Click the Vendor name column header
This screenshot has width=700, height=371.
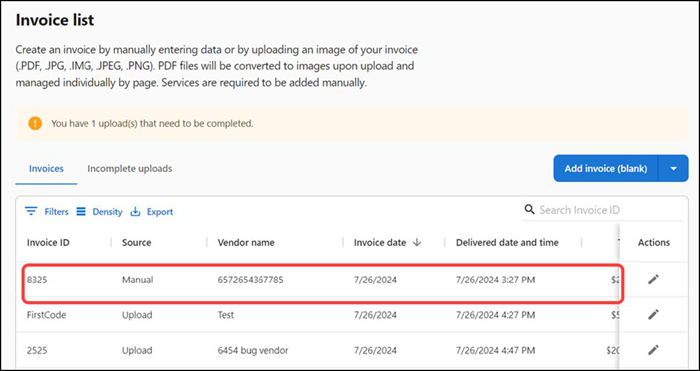246,242
